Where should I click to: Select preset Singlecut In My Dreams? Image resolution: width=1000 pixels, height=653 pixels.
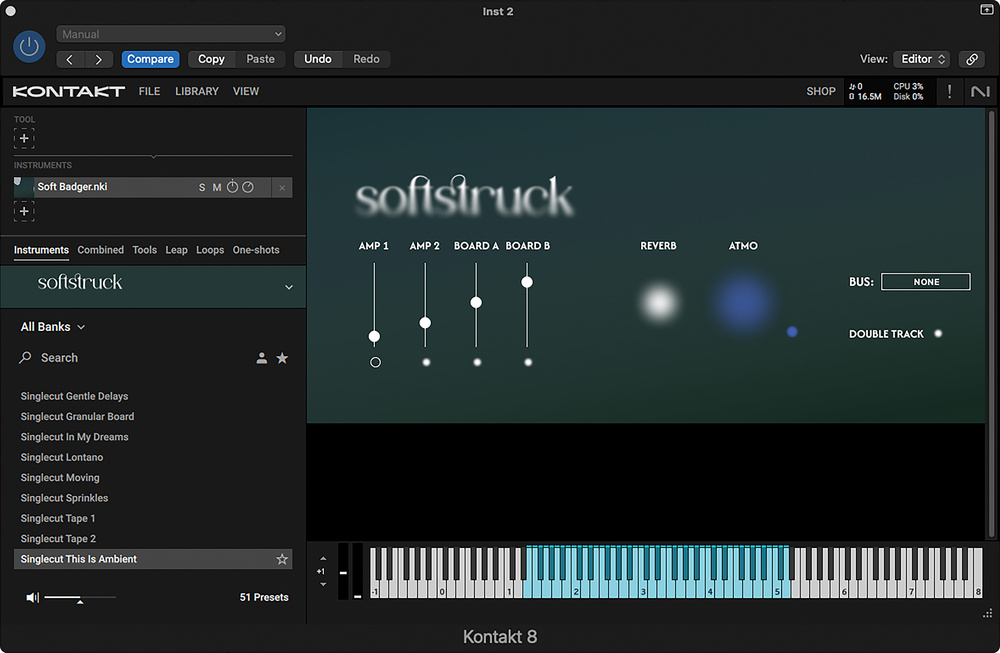point(75,437)
